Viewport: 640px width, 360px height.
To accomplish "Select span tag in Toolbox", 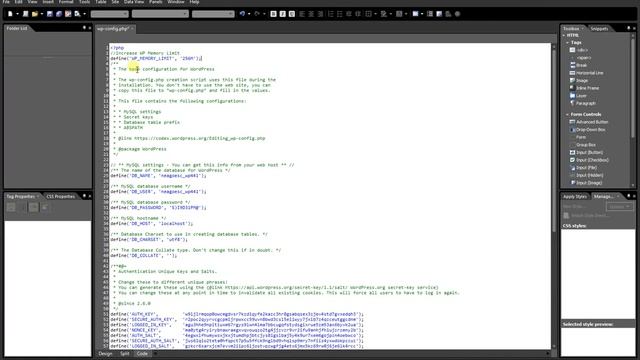I will pyautogui.click(x=580, y=58).
